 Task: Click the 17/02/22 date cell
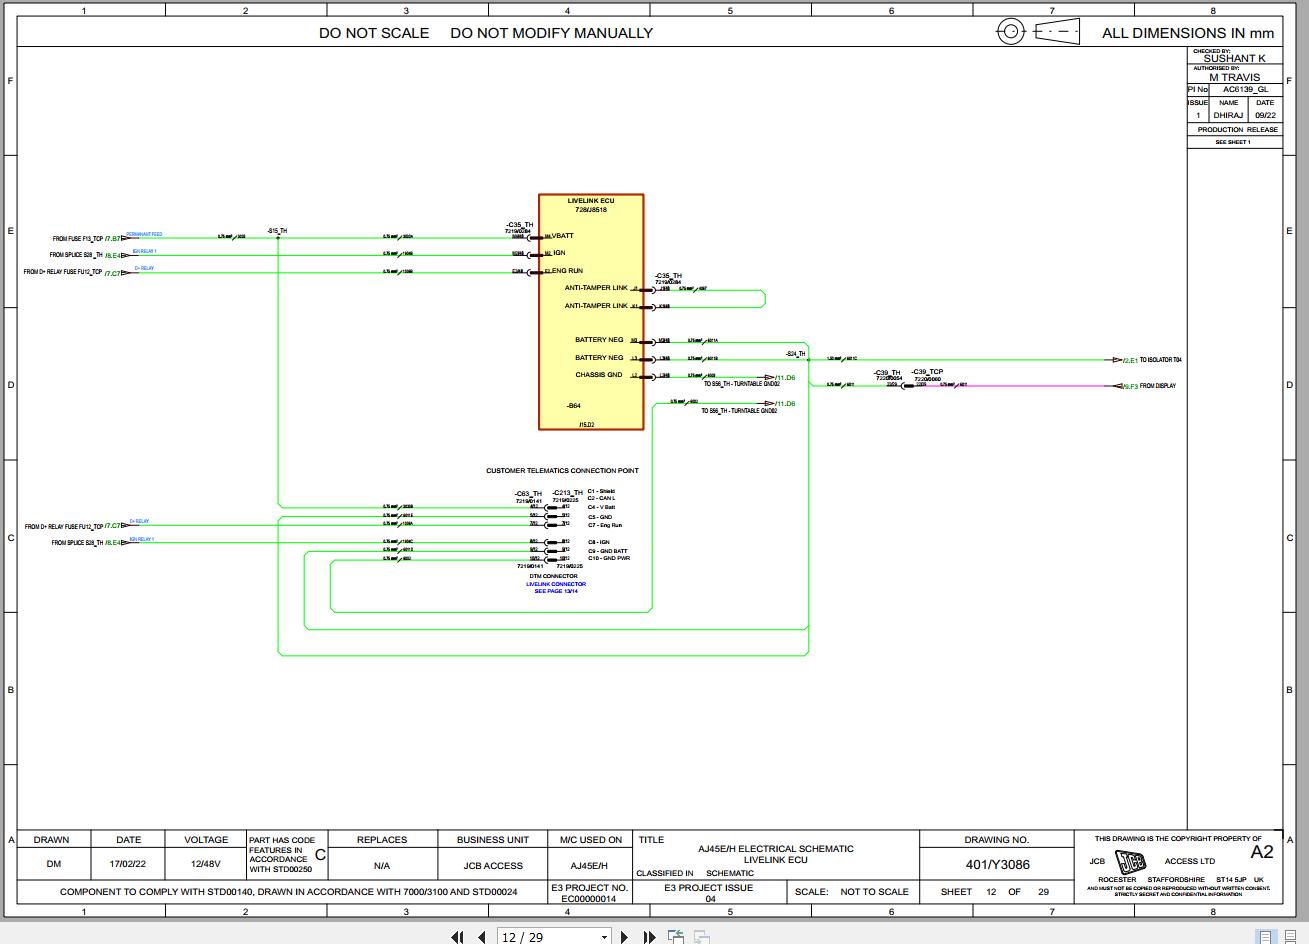tap(128, 864)
